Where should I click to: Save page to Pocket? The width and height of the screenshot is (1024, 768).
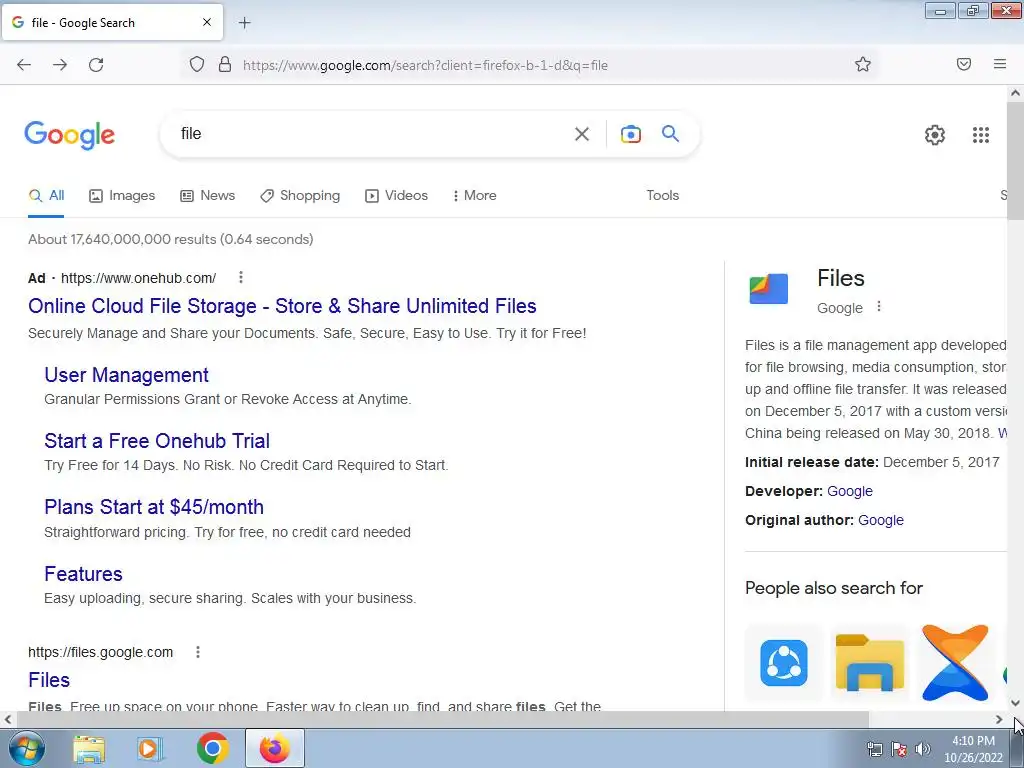click(x=964, y=64)
